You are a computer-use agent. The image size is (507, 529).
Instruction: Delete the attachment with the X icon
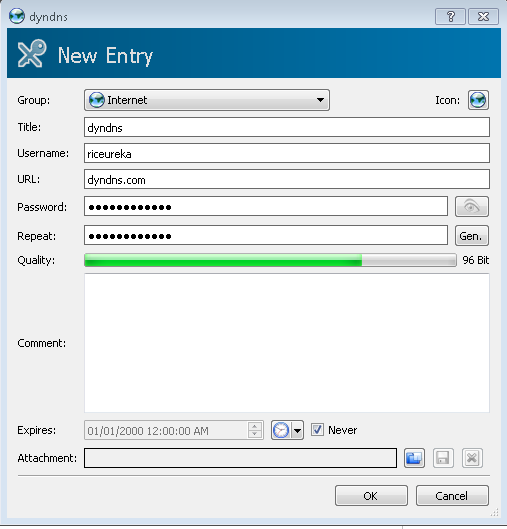pyautogui.click(x=472, y=458)
